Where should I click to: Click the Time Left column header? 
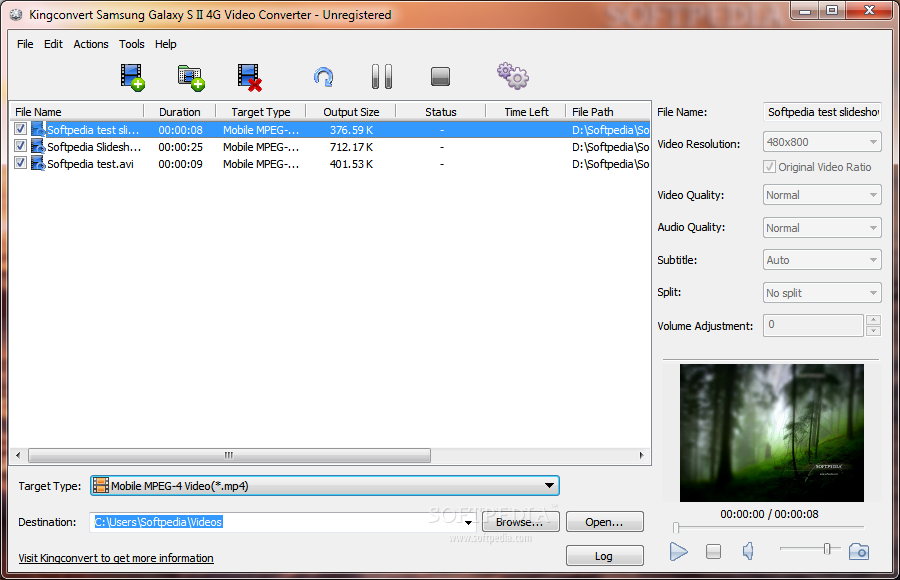[526, 111]
